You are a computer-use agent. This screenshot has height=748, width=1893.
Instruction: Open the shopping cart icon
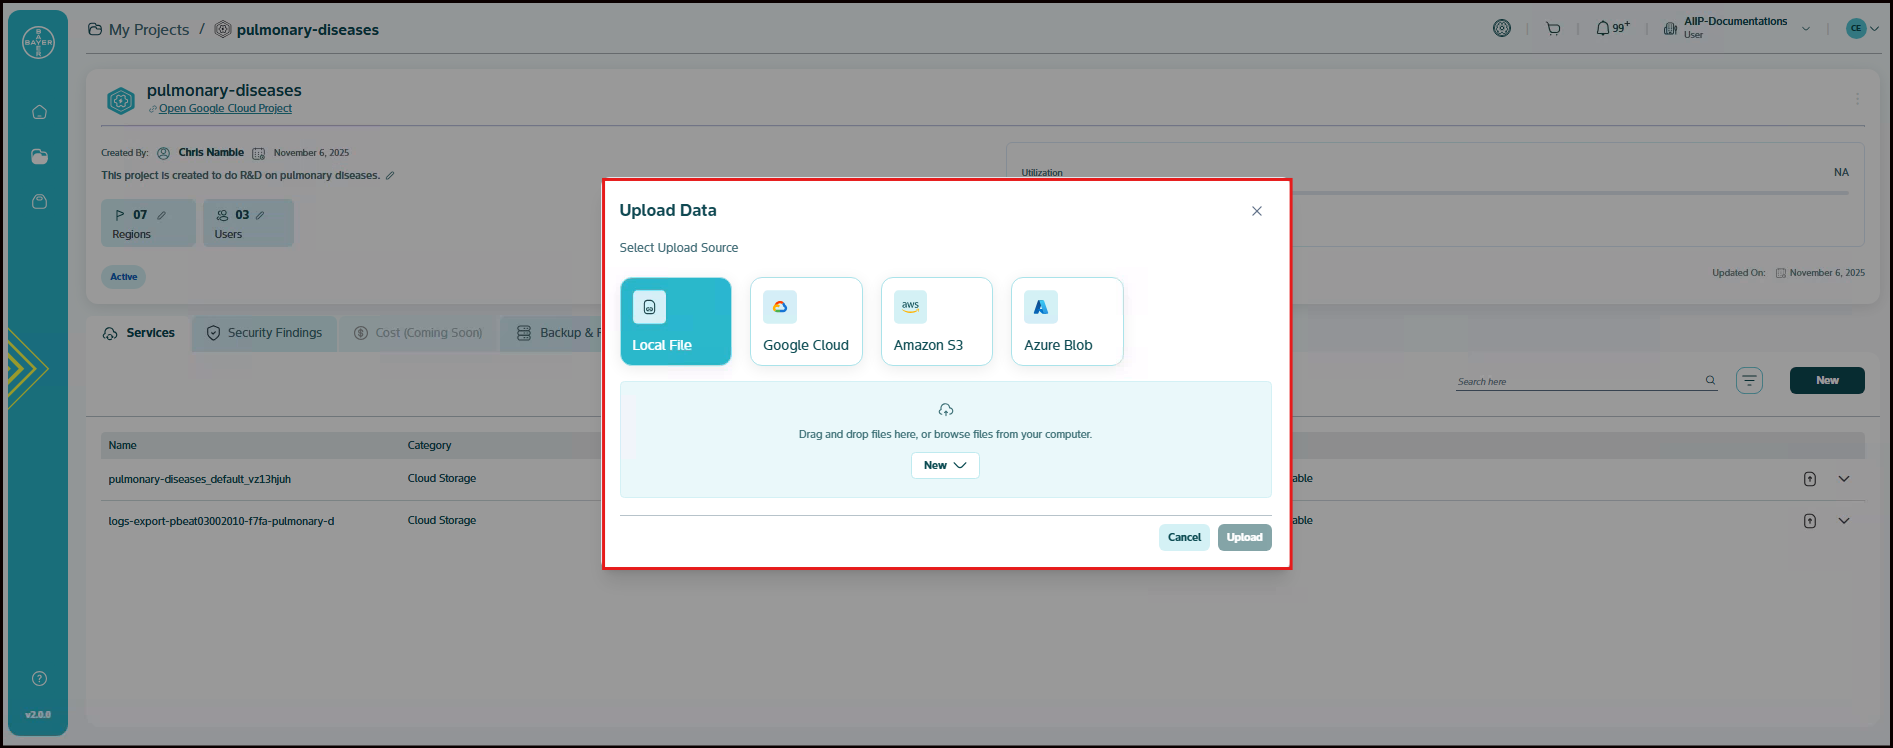point(1553,29)
